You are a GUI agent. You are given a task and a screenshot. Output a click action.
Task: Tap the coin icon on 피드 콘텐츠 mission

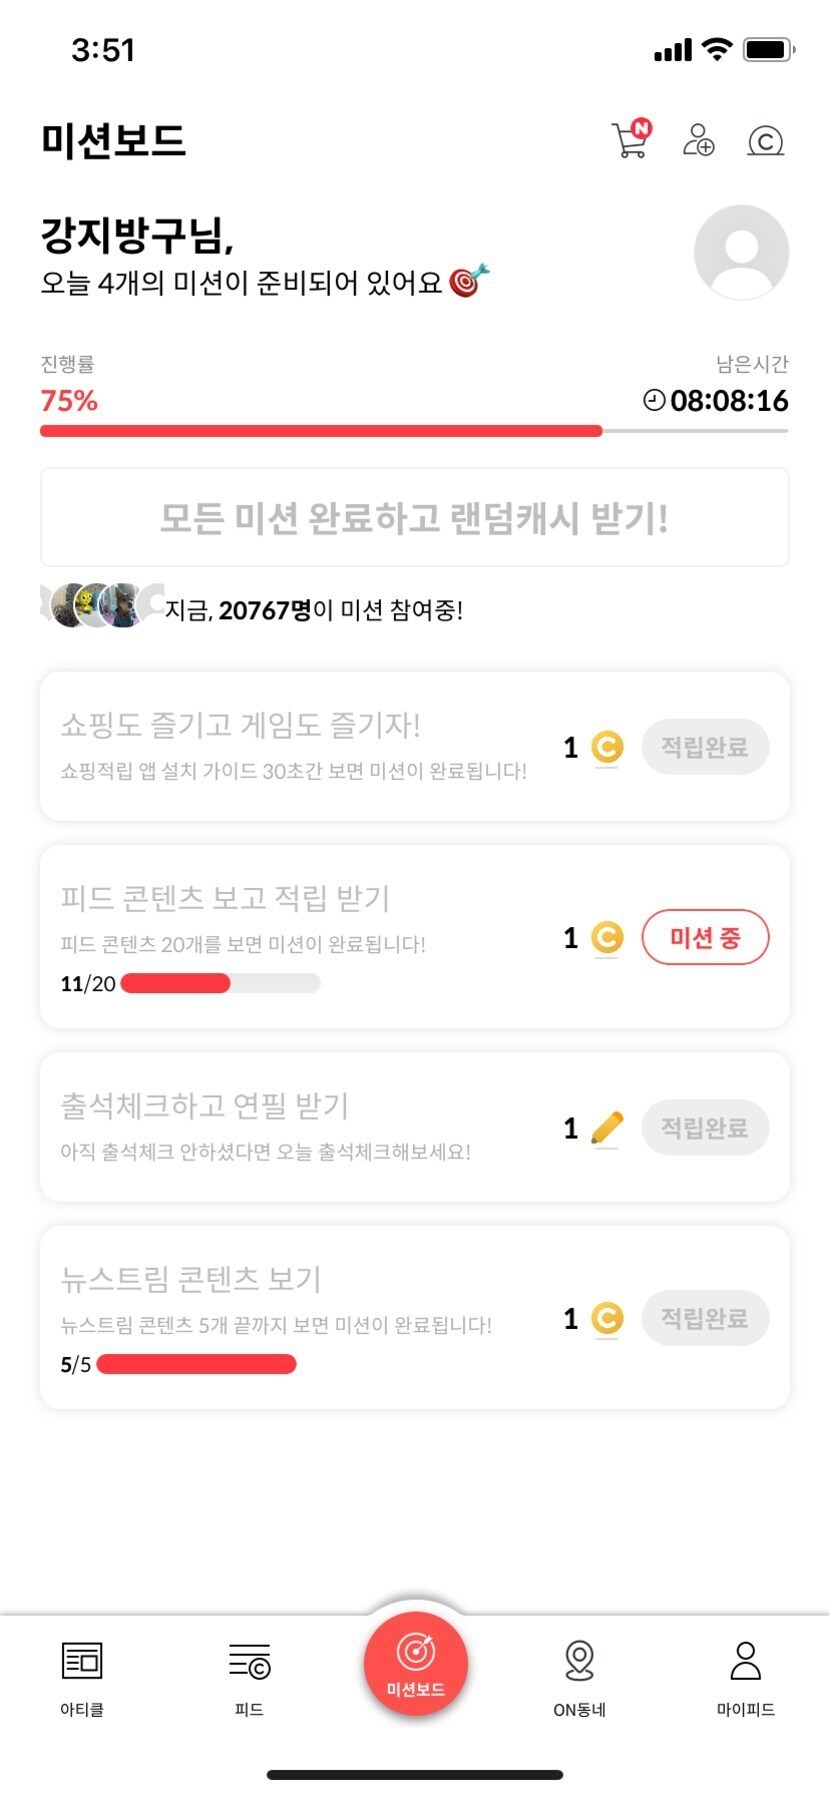tap(607, 937)
